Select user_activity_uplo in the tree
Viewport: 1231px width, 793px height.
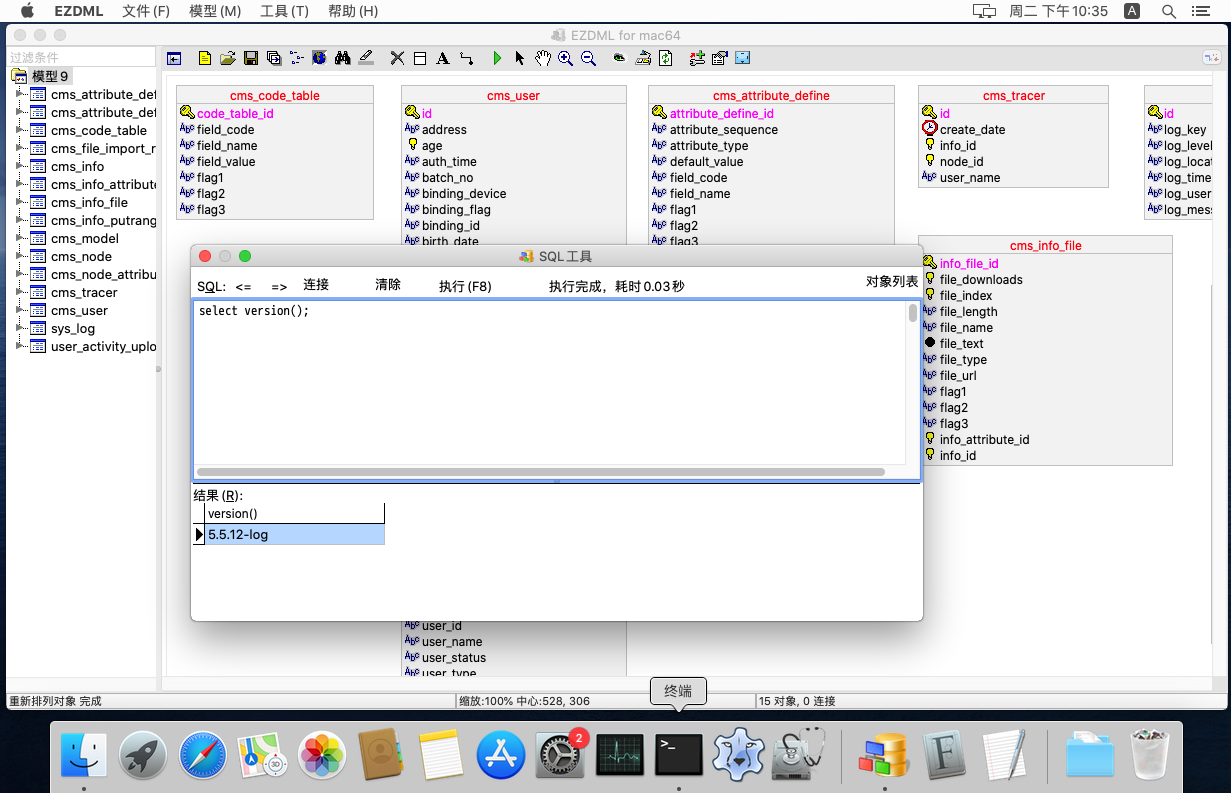pyautogui.click(x=103, y=346)
